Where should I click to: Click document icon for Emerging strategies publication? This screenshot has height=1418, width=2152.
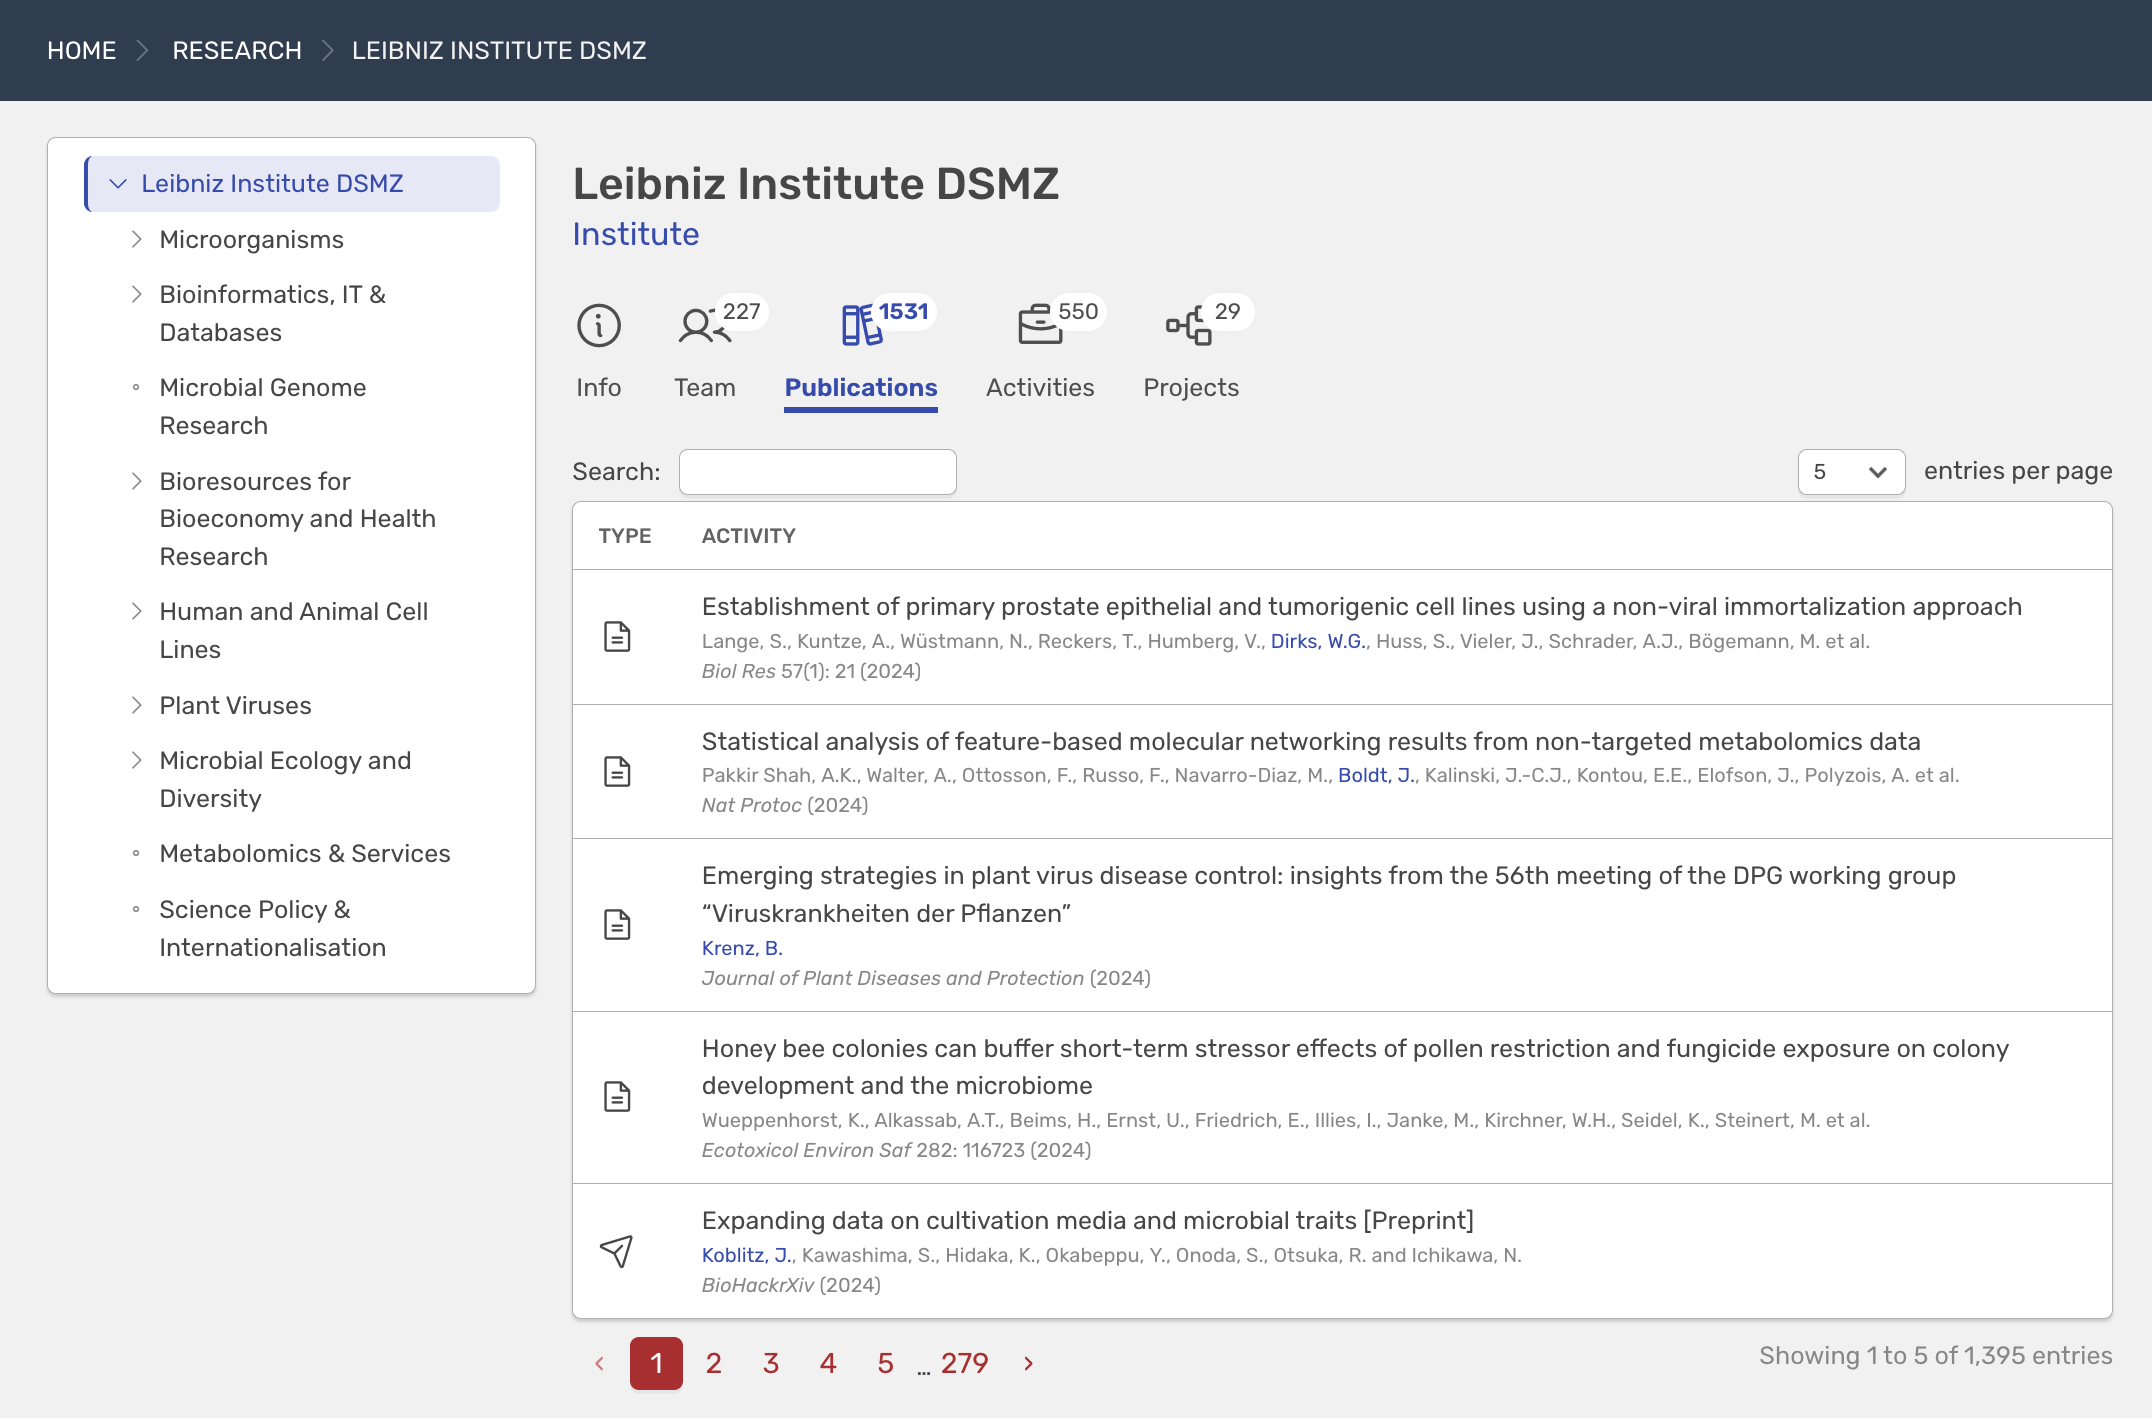tap(617, 925)
